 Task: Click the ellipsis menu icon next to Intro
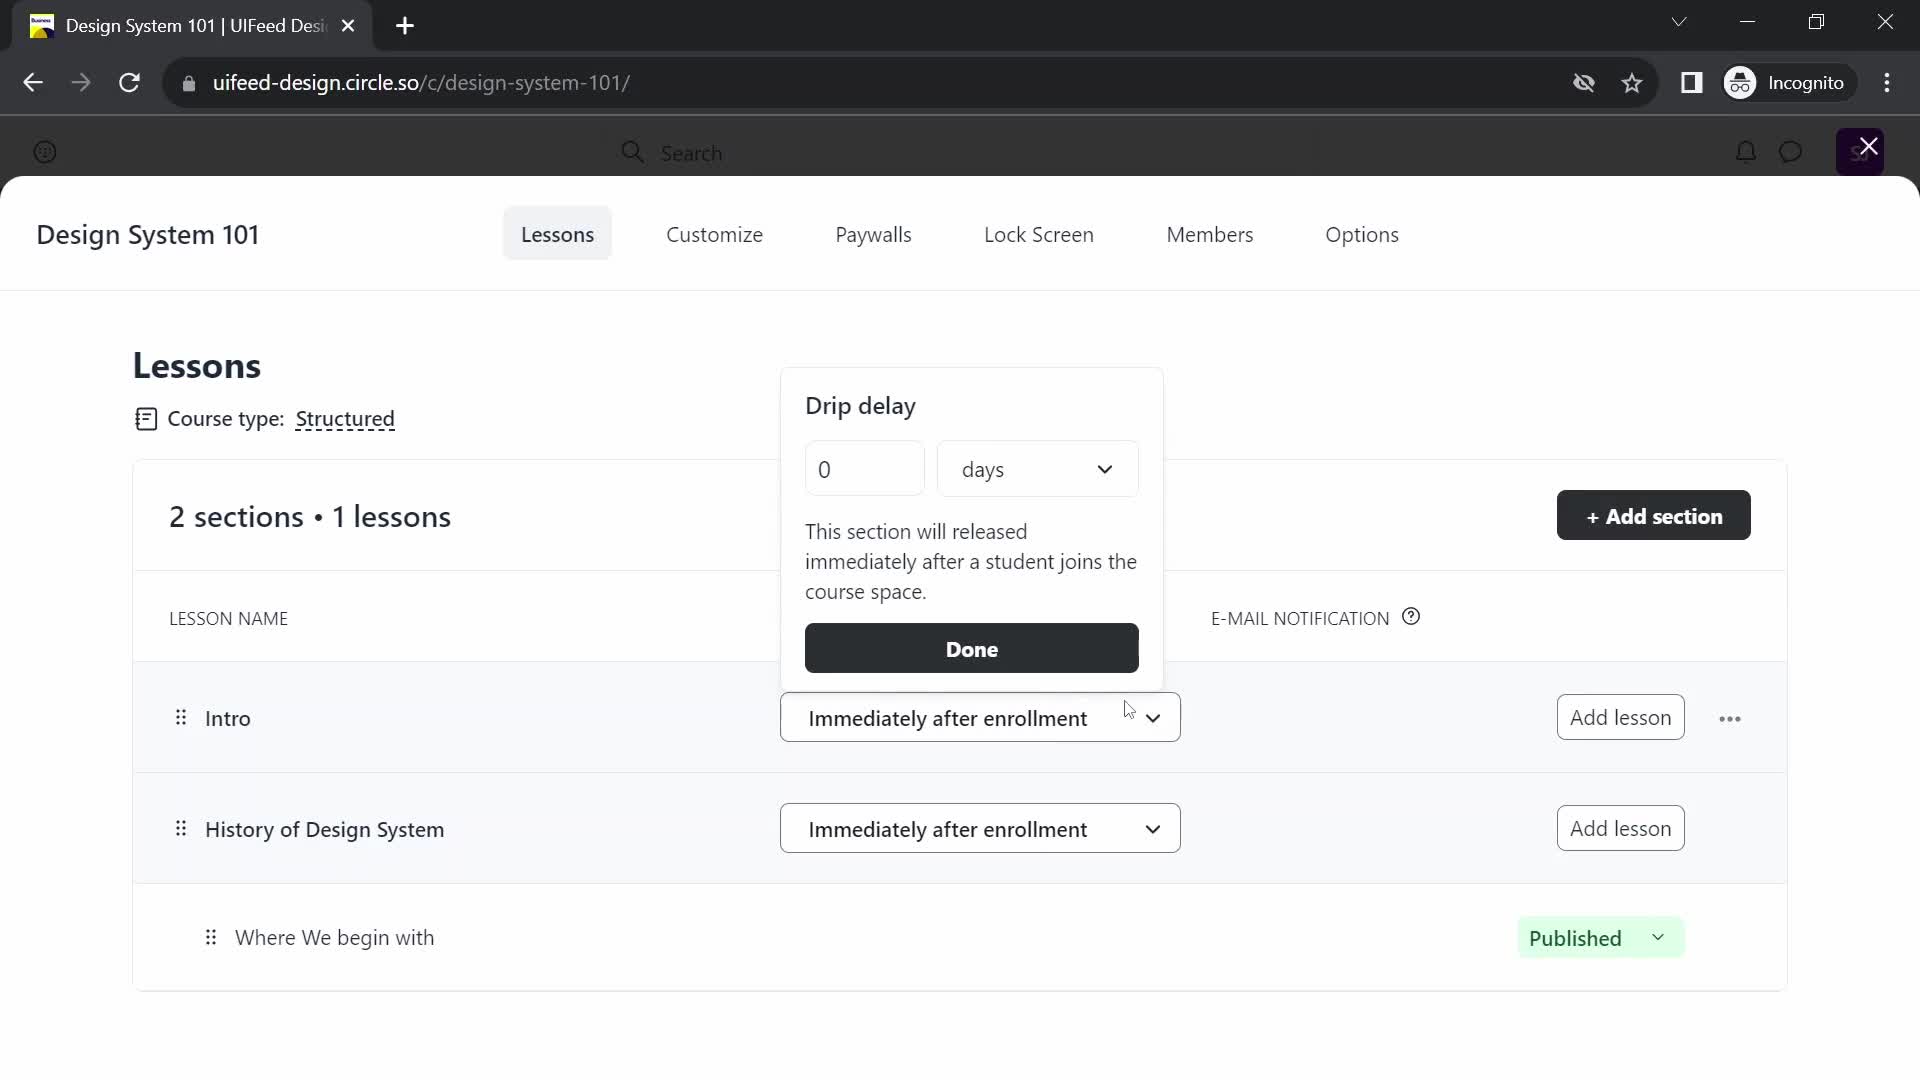pyautogui.click(x=1730, y=716)
